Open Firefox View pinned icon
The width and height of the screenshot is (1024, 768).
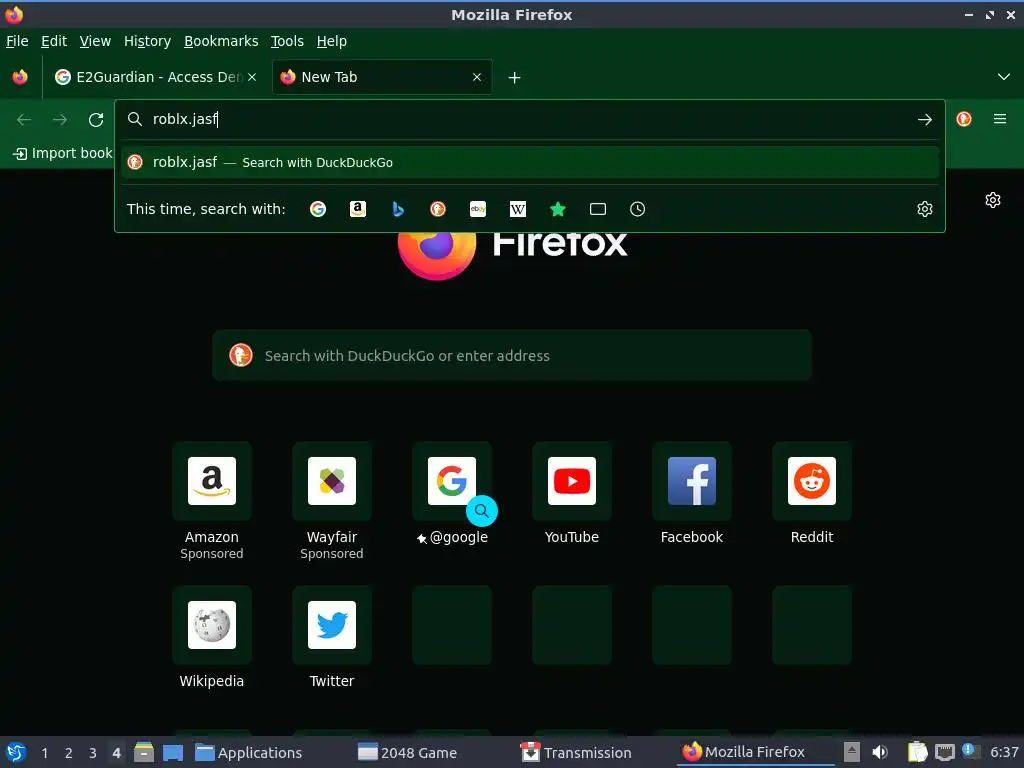[x=20, y=77]
